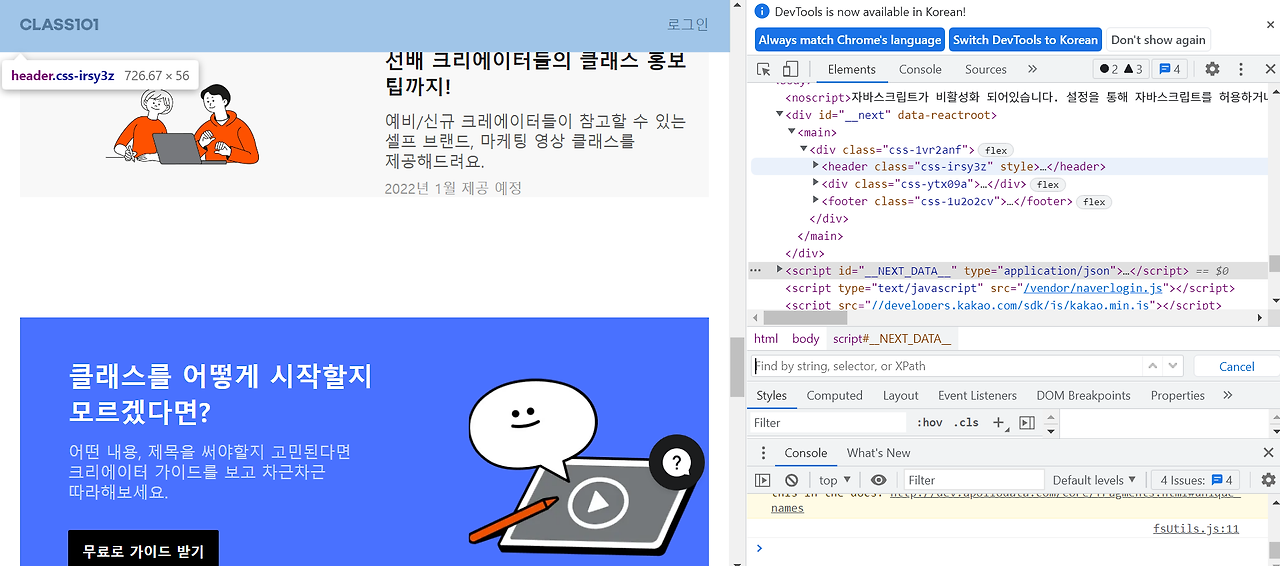The height and width of the screenshot is (566, 1280).
Task: Activate the inspect element picker icon
Action: click(x=764, y=69)
